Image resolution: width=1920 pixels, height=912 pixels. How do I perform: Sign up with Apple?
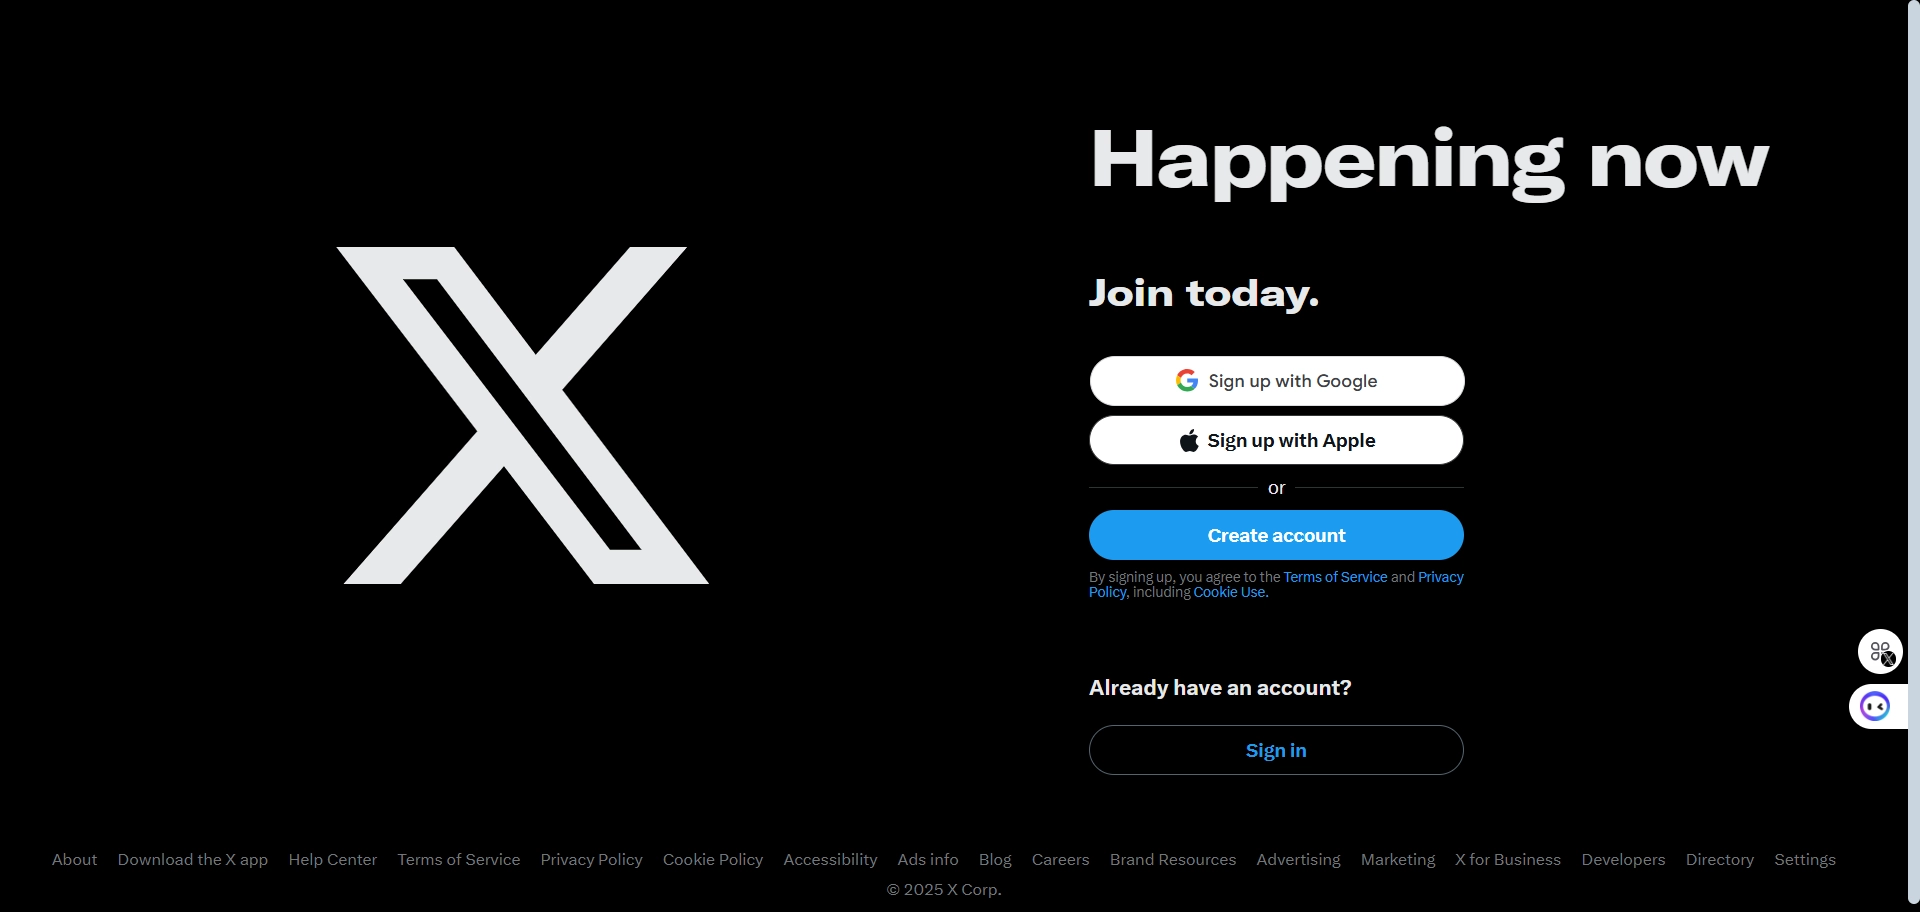click(x=1277, y=440)
